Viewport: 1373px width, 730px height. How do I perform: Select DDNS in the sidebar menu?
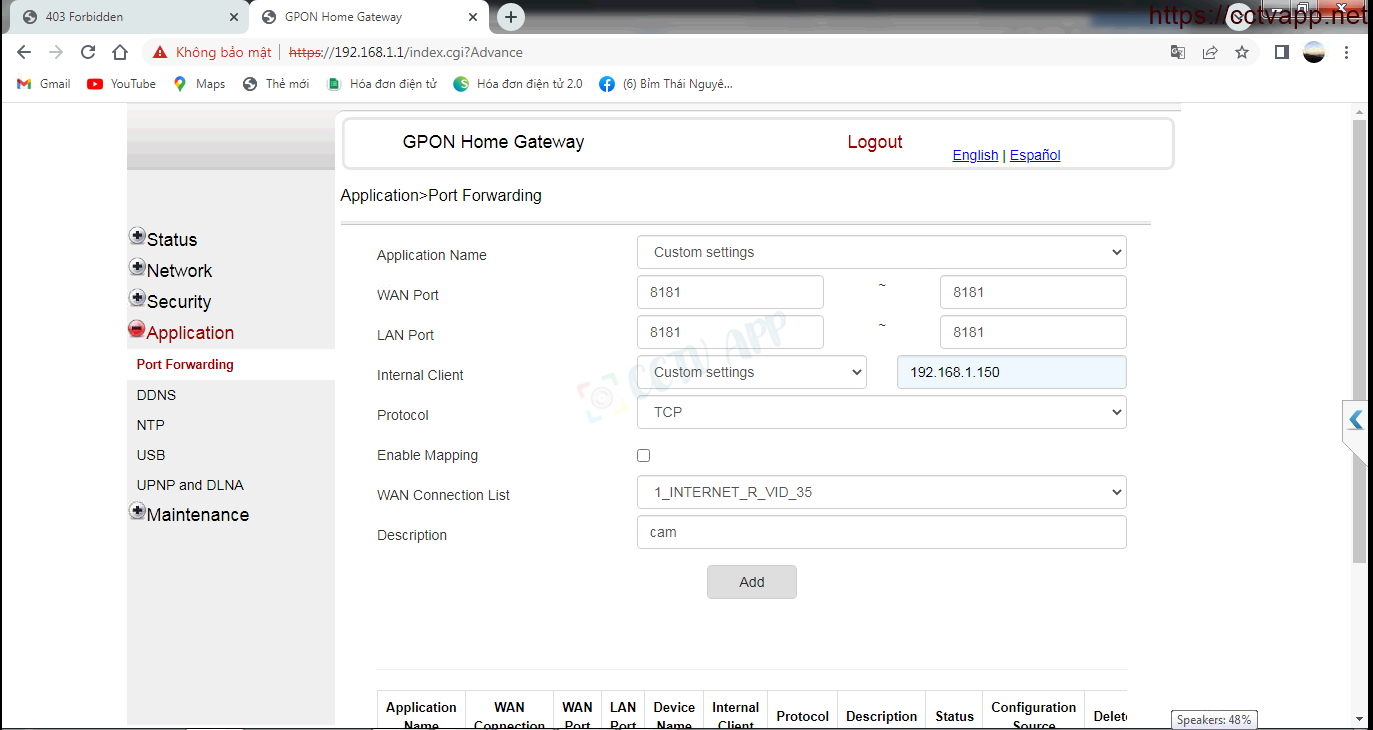tap(156, 395)
